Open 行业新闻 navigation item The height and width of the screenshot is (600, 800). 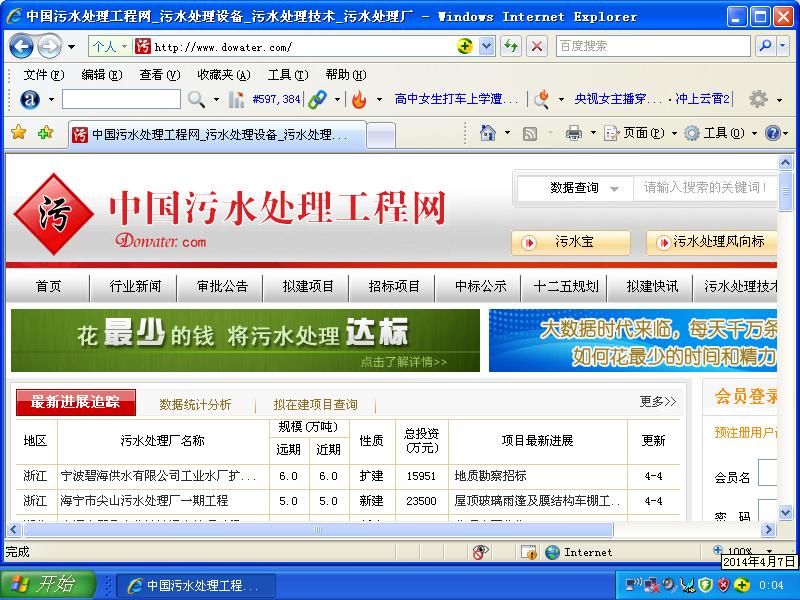pos(135,286)
